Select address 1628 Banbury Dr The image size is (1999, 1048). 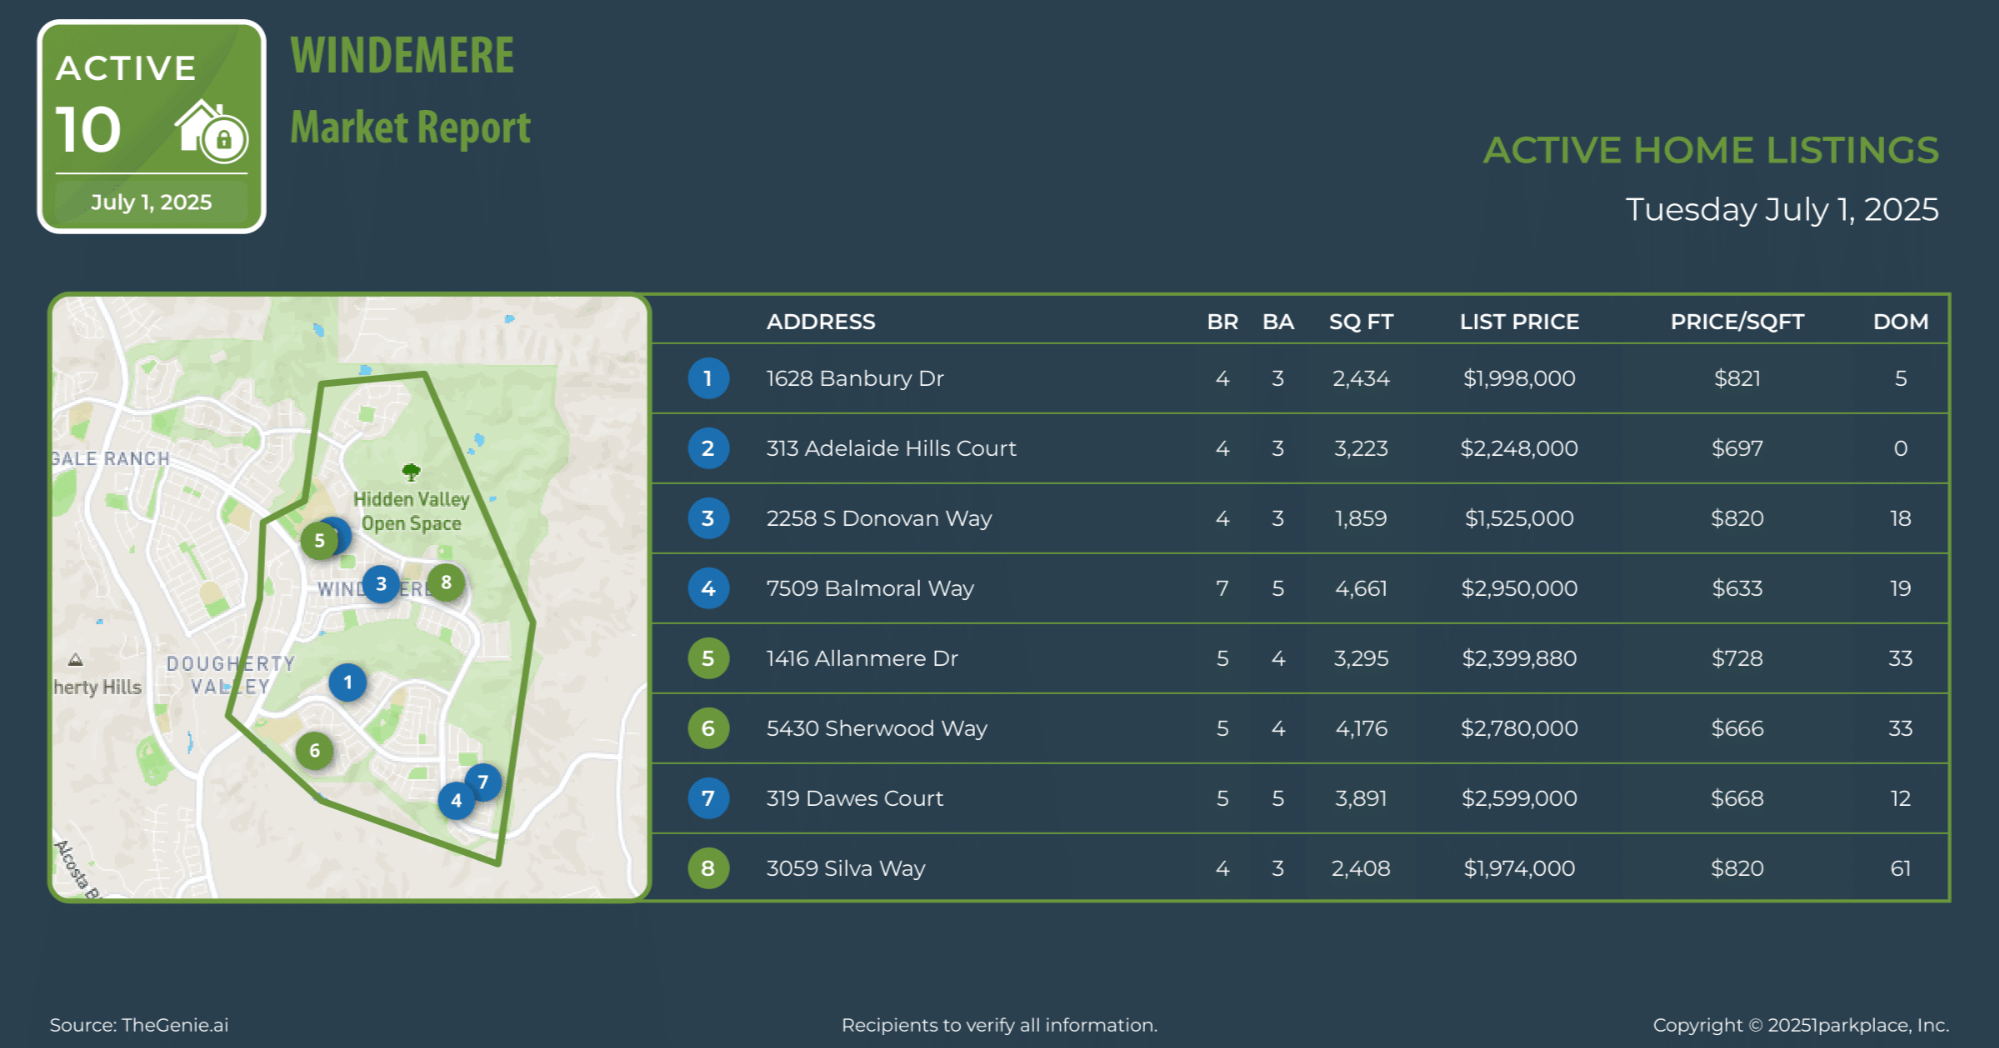click(x=855, y=379)
